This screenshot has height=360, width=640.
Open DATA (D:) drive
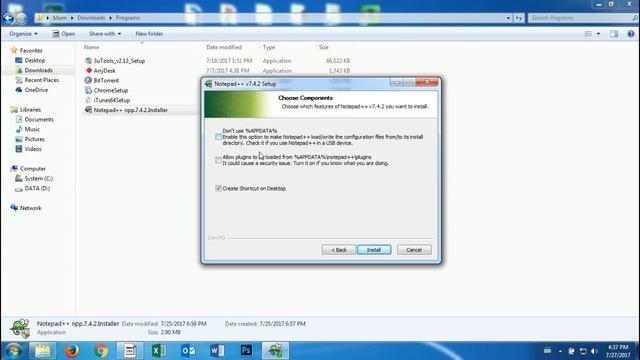tap(37, 188)
